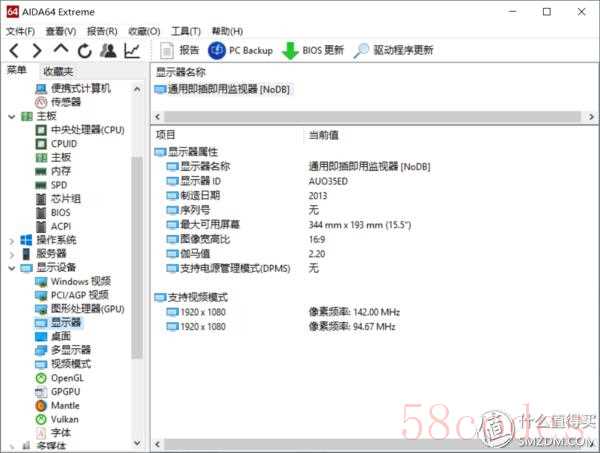The height and width of the screenshot is (453, 600).
Task: Click the 驱动程序更新 button
Action: (x=393, y=51)
